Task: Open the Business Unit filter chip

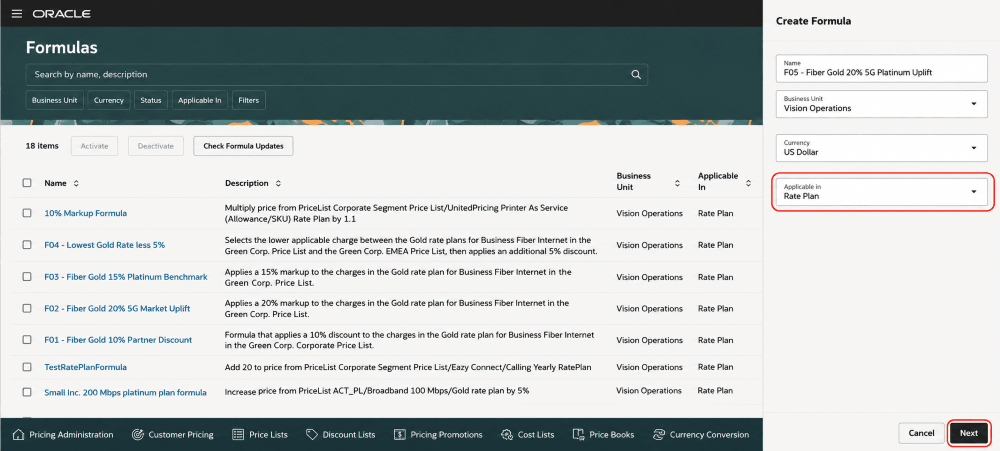Action: [x=55, y=100]
